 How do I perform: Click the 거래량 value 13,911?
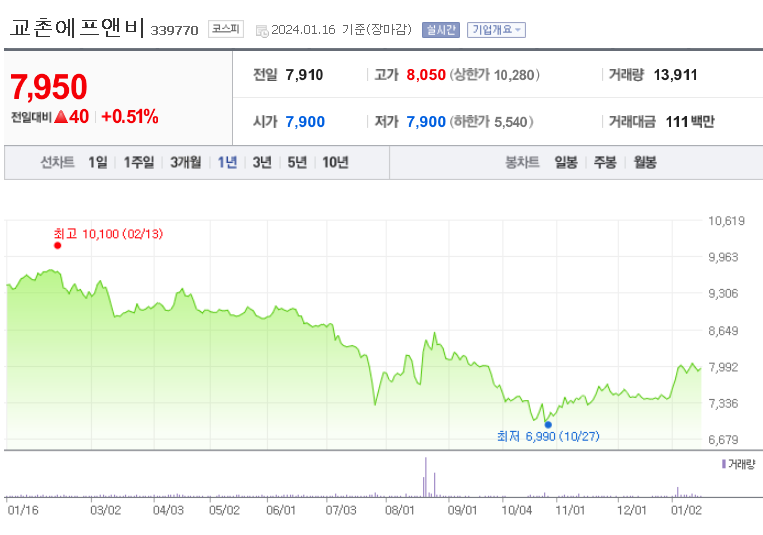point(675,75)
